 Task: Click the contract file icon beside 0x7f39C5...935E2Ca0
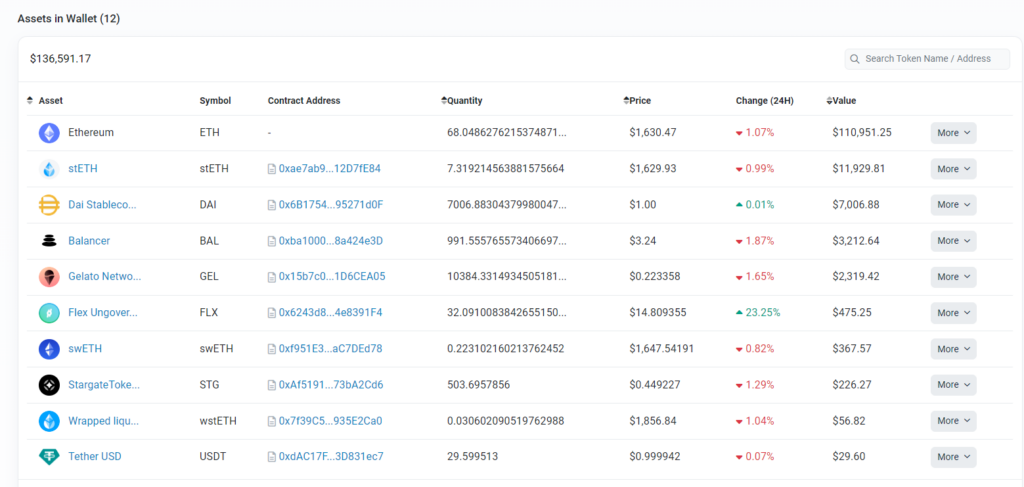coord(272,421)
